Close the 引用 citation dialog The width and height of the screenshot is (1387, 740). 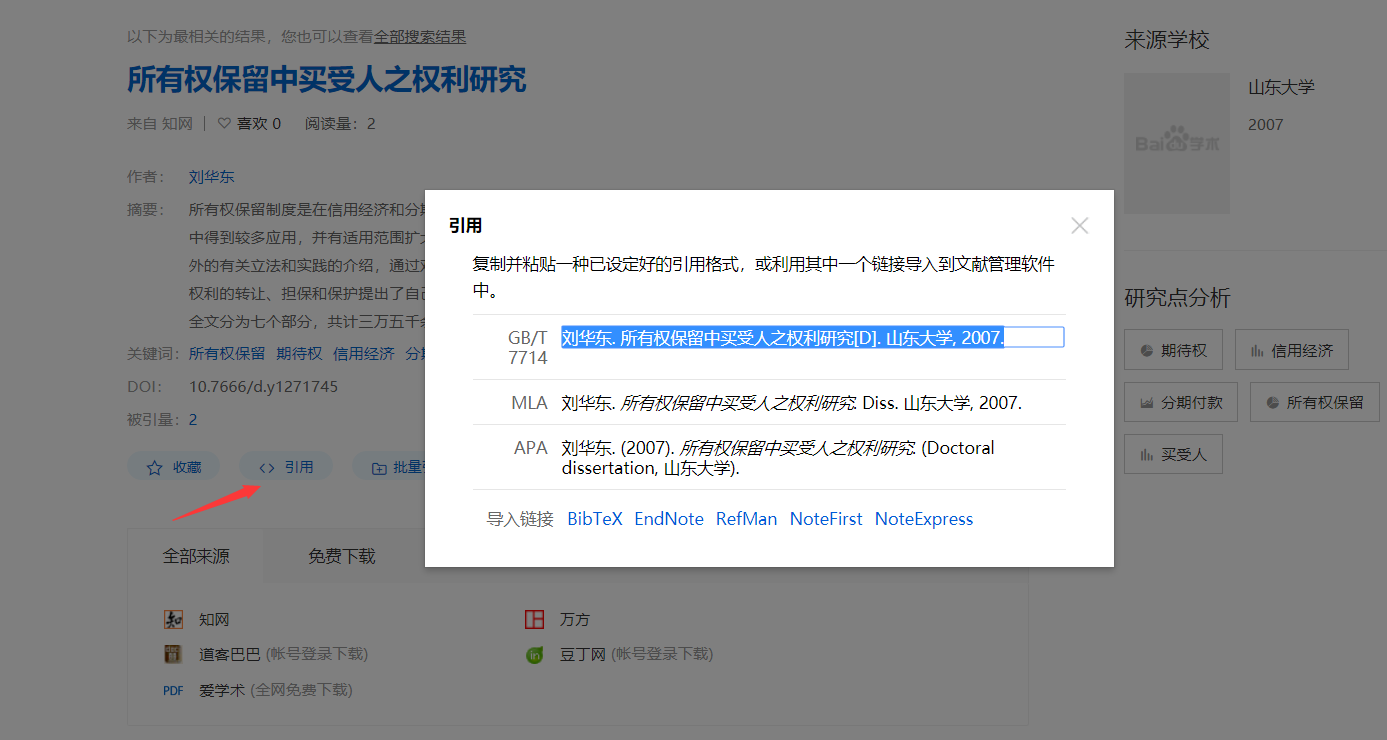point(1079,226)
